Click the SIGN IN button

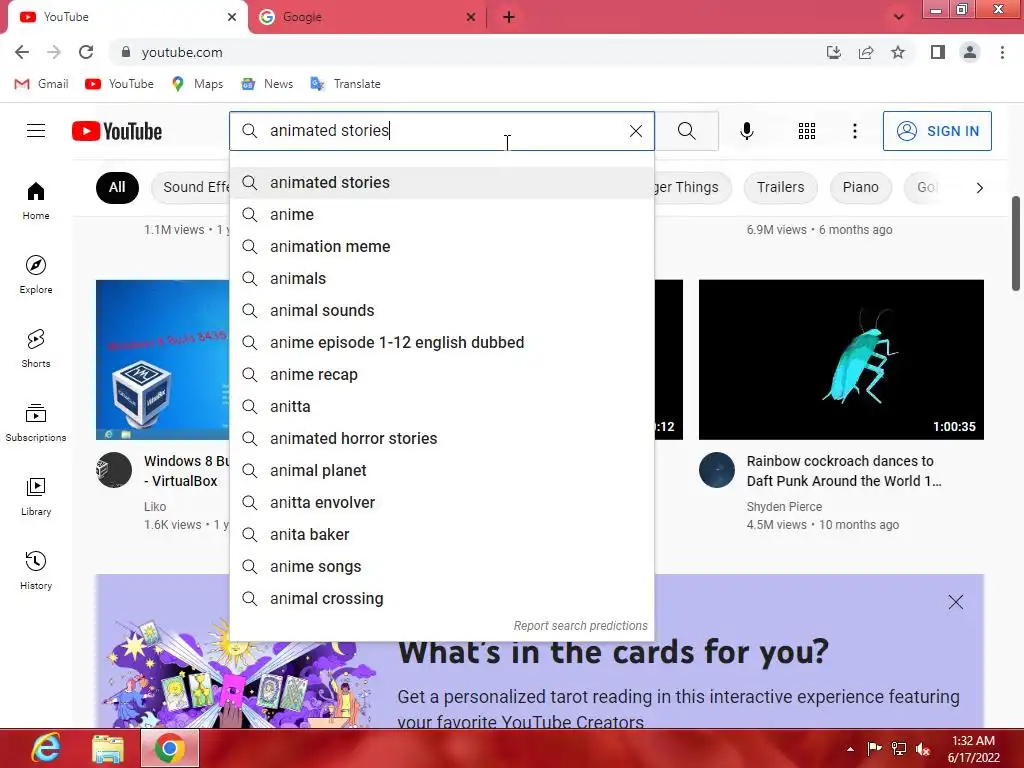(x=937, y=131)
